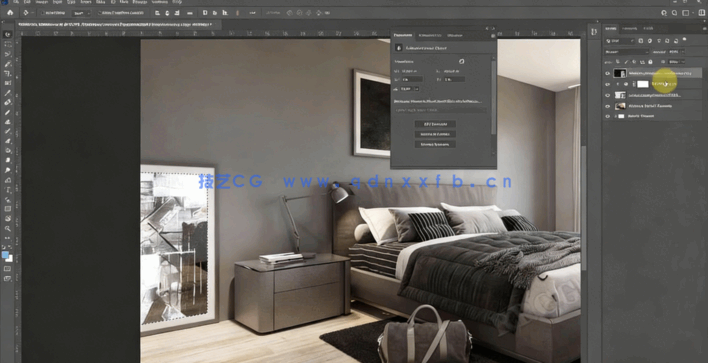Click the background white color swatch
The width and height of the screenshot is (708, 363).
coord(9,259)
